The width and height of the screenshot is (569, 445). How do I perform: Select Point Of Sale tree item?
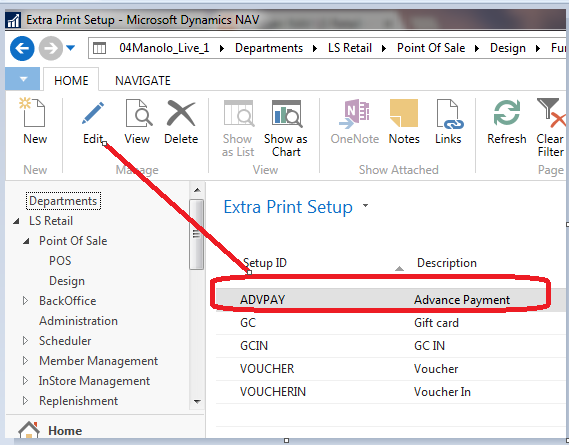[73, 241]
